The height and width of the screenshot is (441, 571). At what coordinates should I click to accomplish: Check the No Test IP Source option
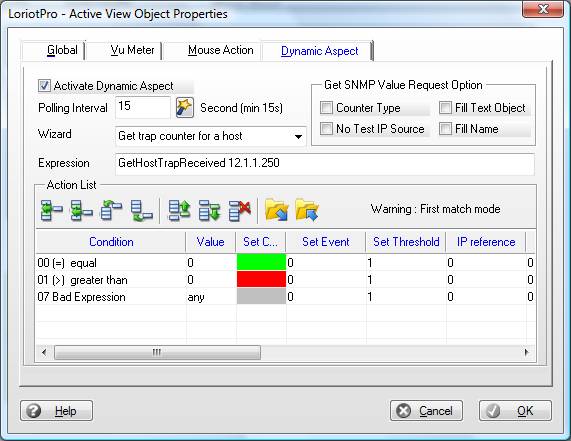(326, 129)
